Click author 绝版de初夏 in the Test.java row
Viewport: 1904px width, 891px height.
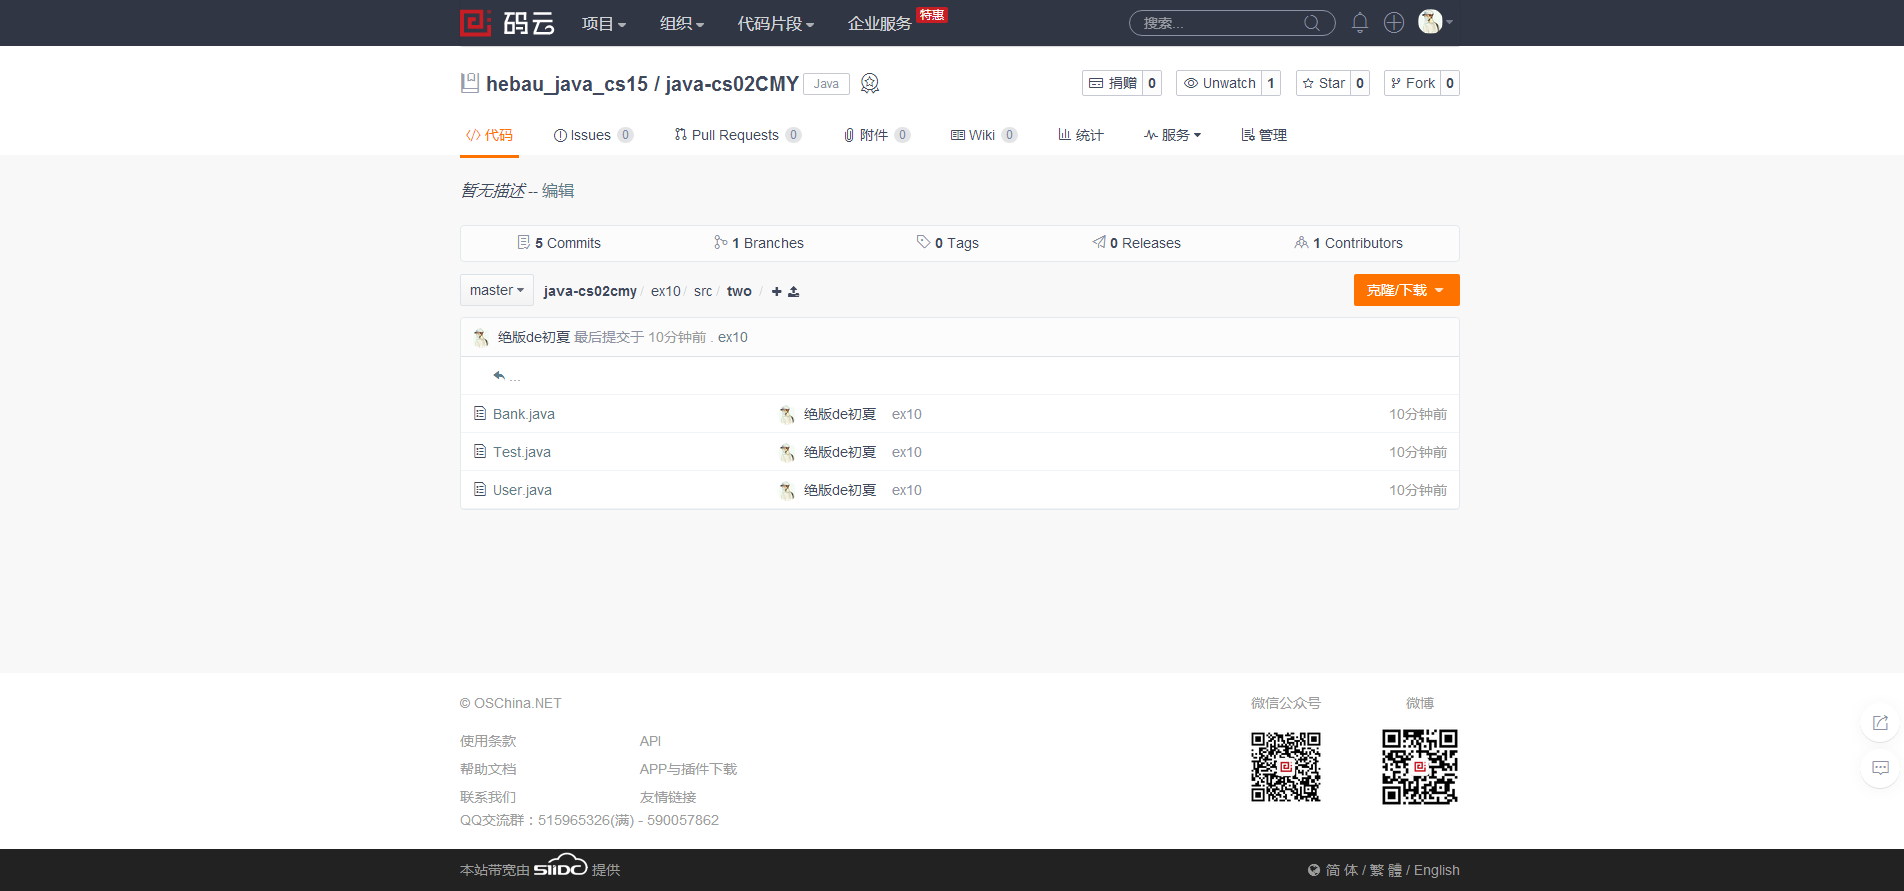click(840, 452)
